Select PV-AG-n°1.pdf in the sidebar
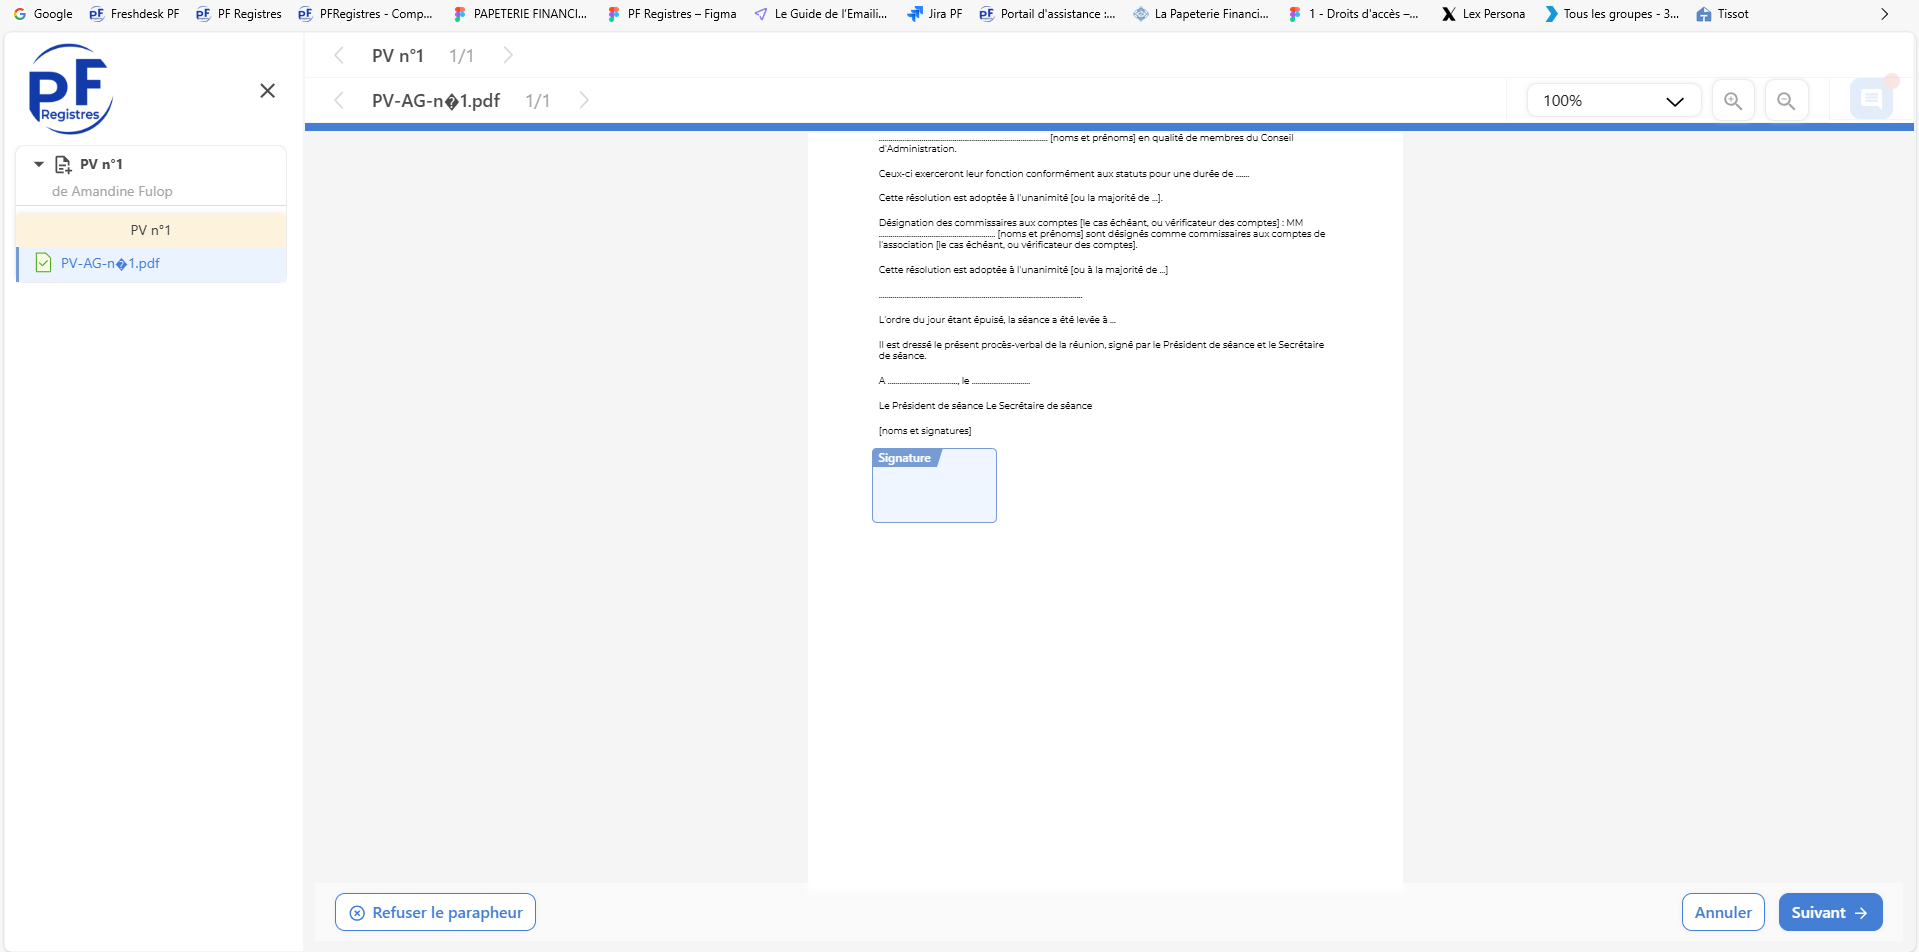Image resolution: width=1919 pixels, height=952 pixels. pos(151,264)
